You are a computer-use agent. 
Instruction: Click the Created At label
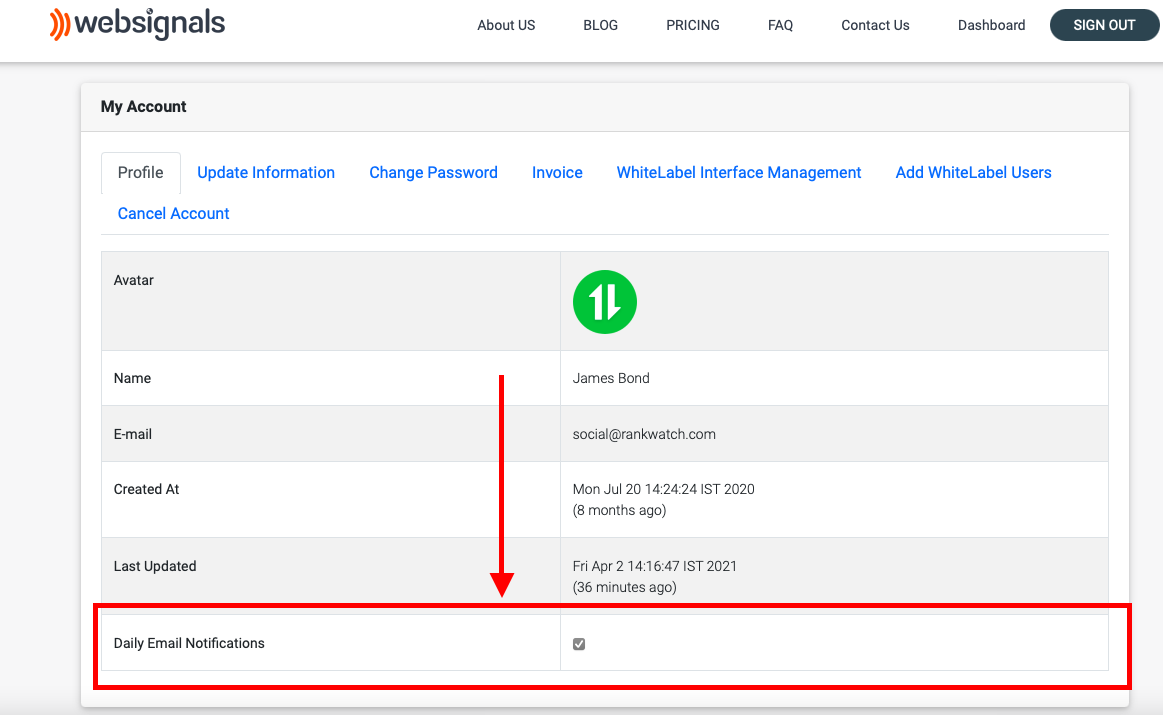(146, 490)
